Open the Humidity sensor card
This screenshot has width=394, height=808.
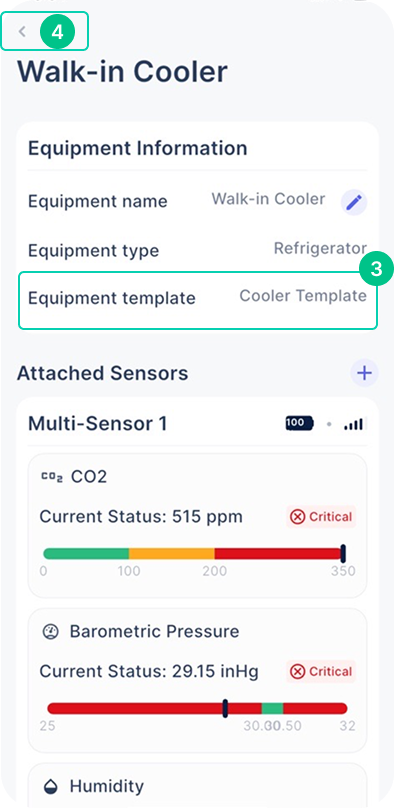point(197,785)
